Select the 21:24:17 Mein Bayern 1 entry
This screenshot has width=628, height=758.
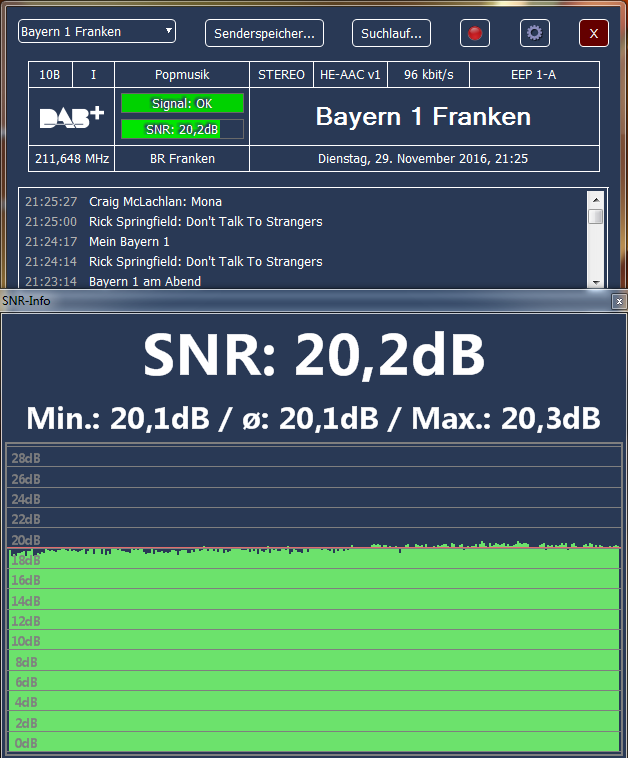129,242
